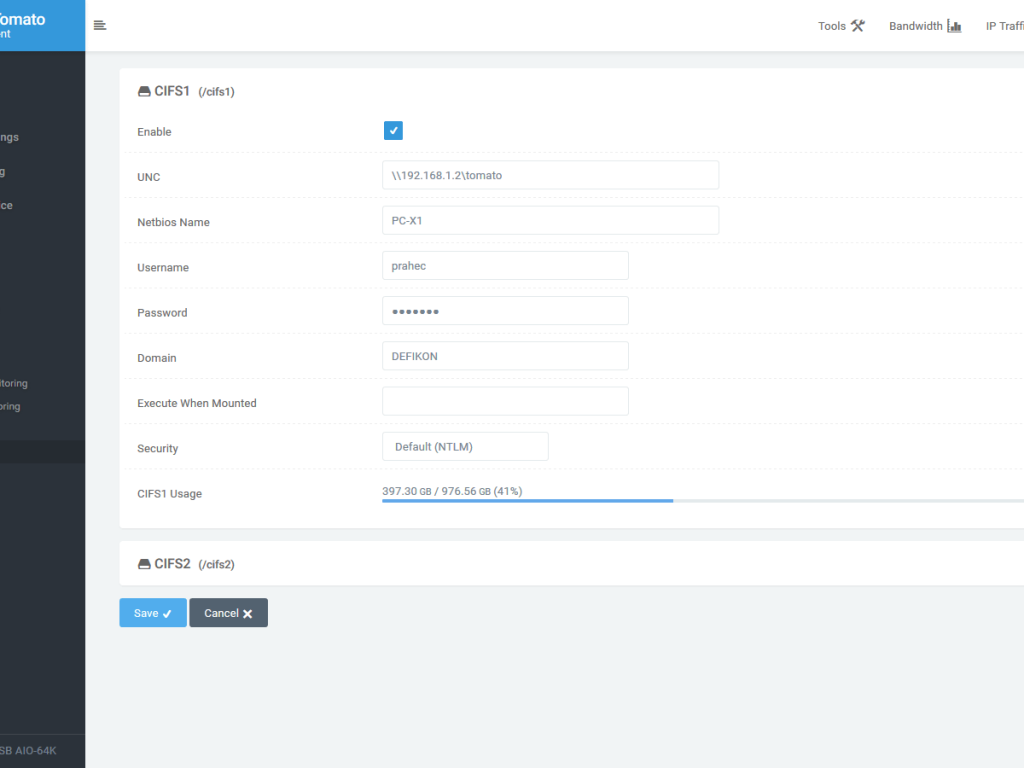Click the drive icon next to CIFS2
The image size is (1024, 768).
144,564
